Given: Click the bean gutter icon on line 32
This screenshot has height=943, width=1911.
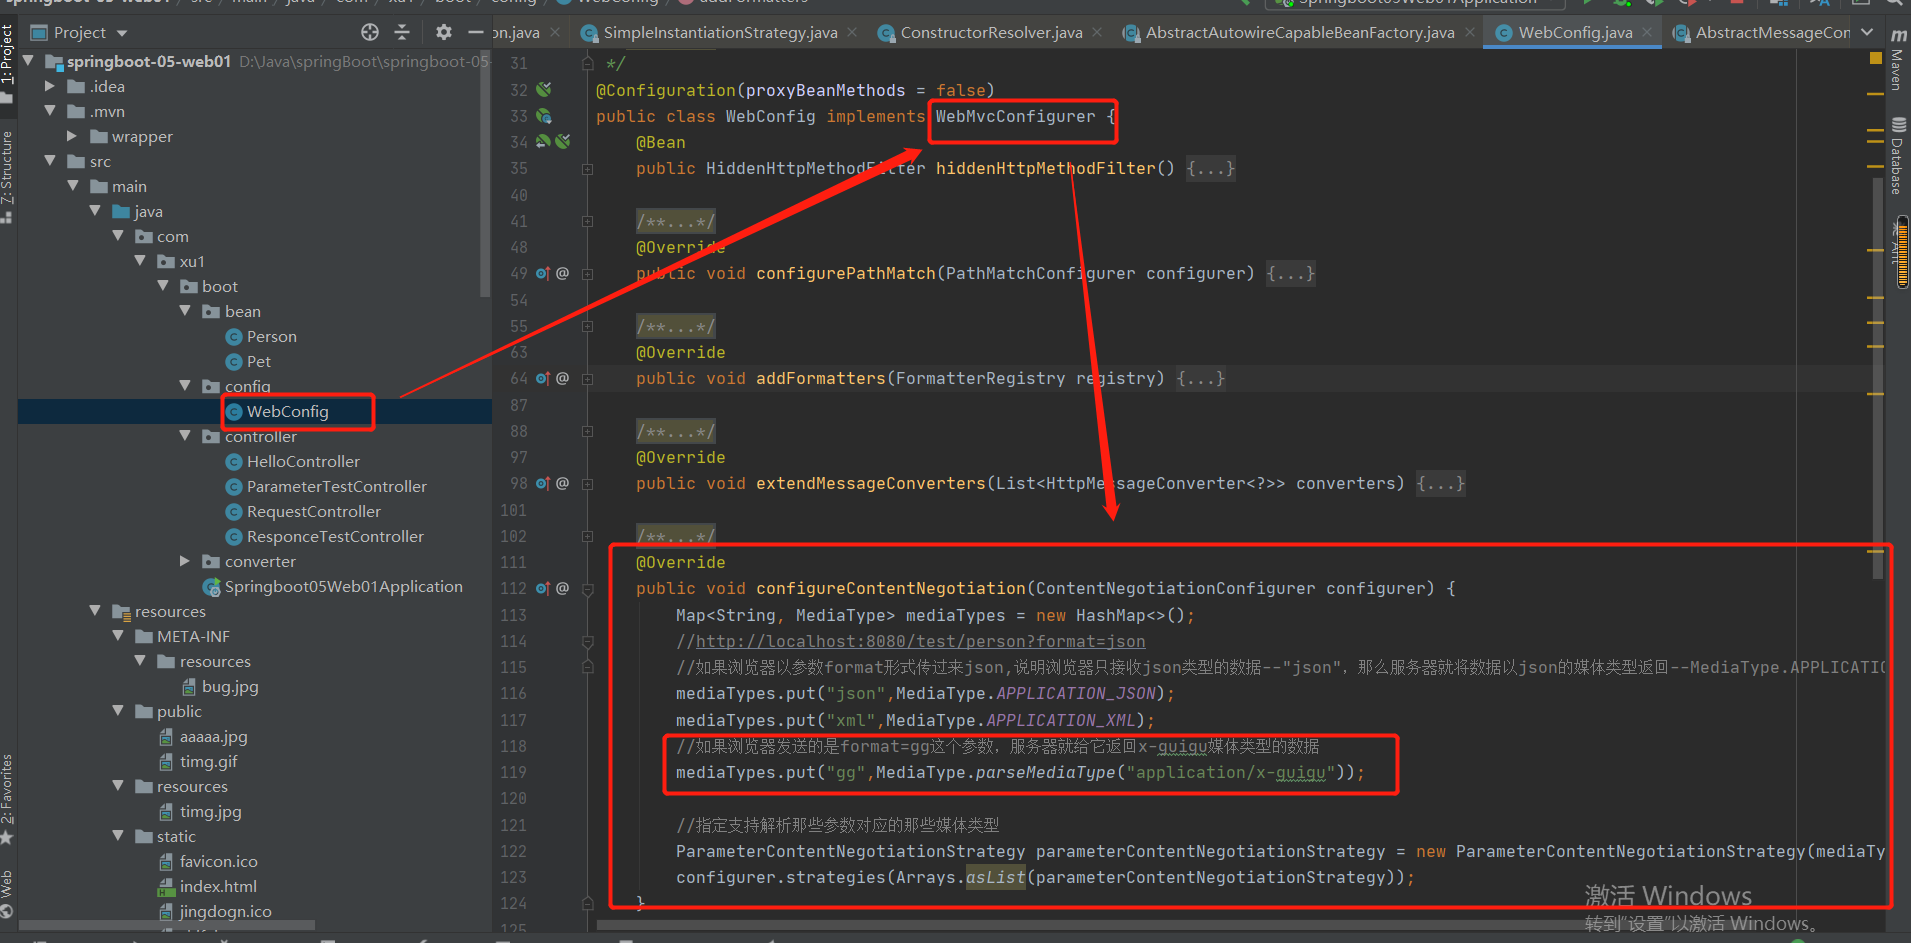Looking at the screenshot, I should [x=544, y=90].
